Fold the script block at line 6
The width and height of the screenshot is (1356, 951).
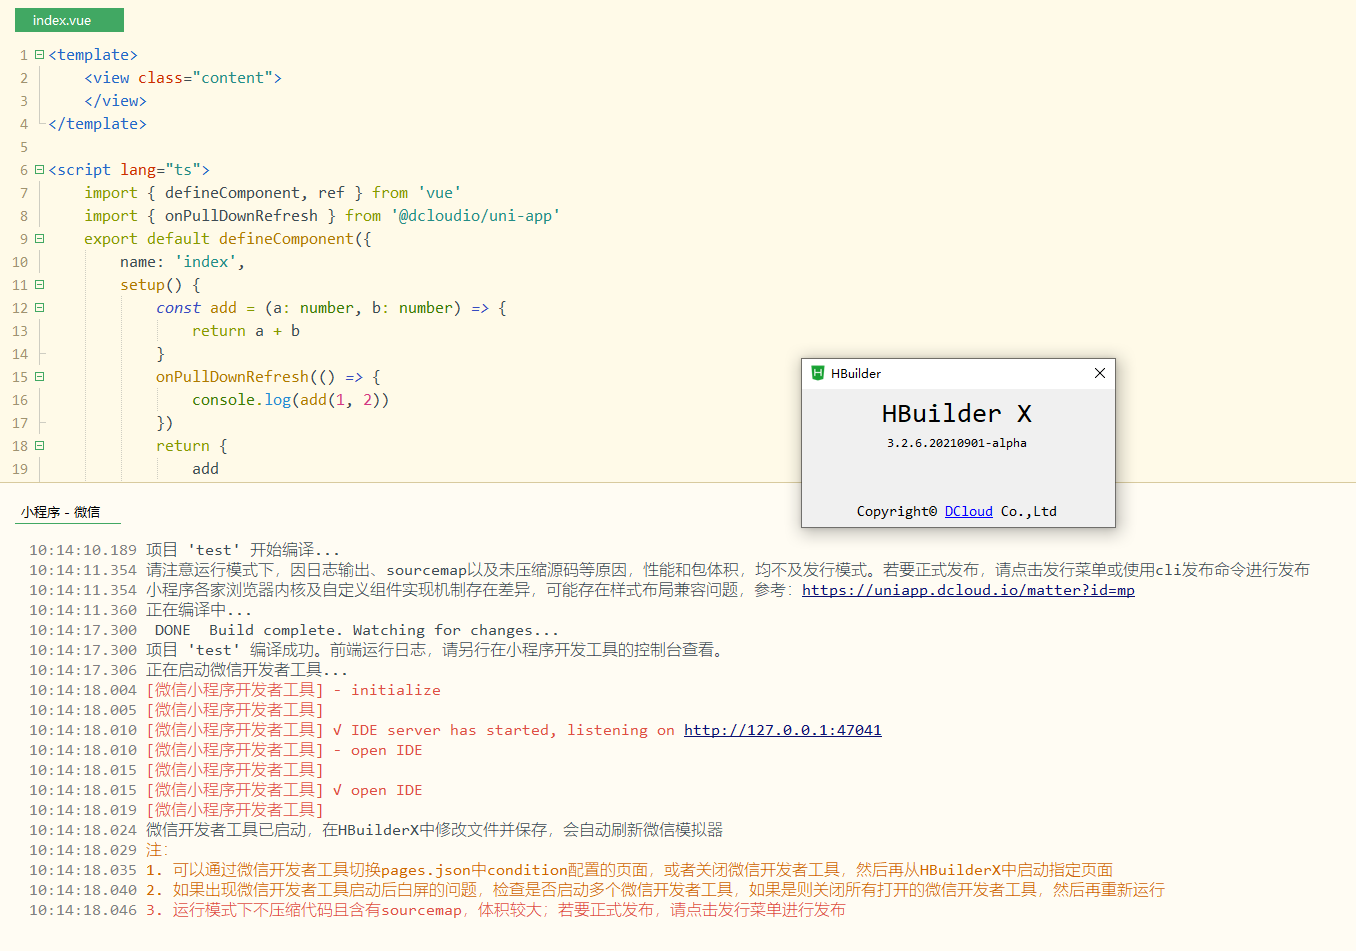[x=40, y=170]
